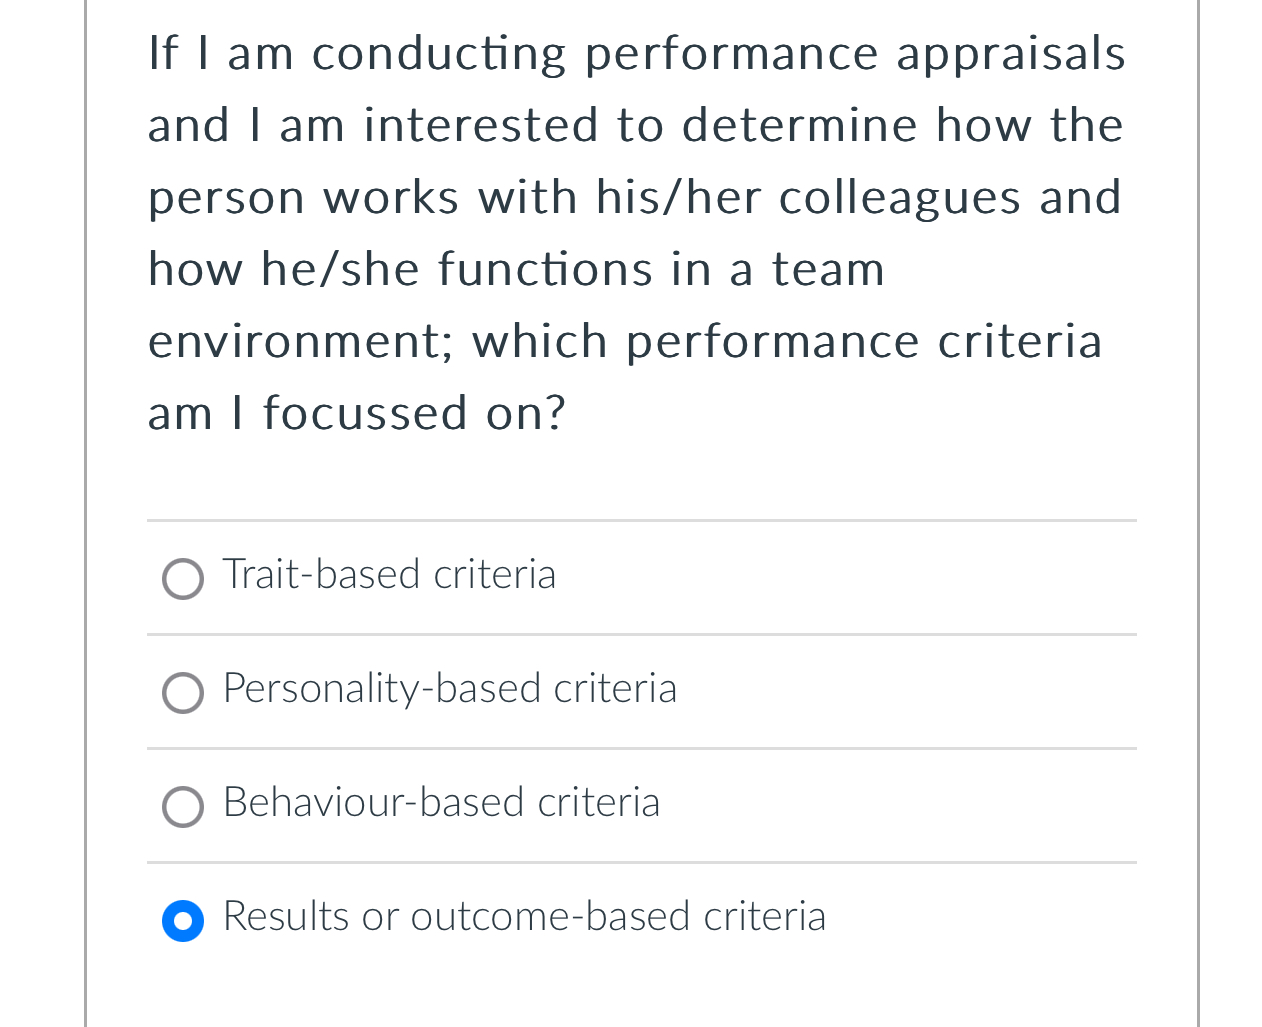Click the divider below the question text
This screenshot has width=1262, height=1027.
click(642, 520)
